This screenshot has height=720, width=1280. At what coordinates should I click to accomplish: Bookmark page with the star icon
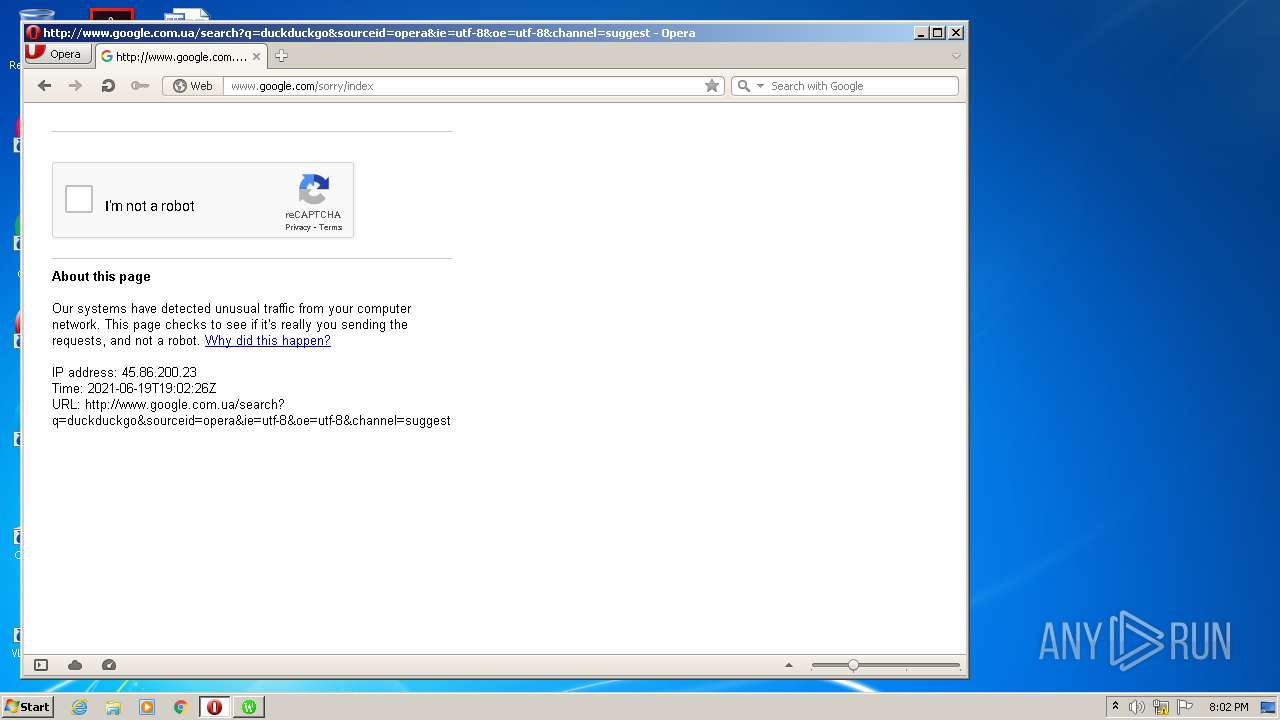(712, 86)
